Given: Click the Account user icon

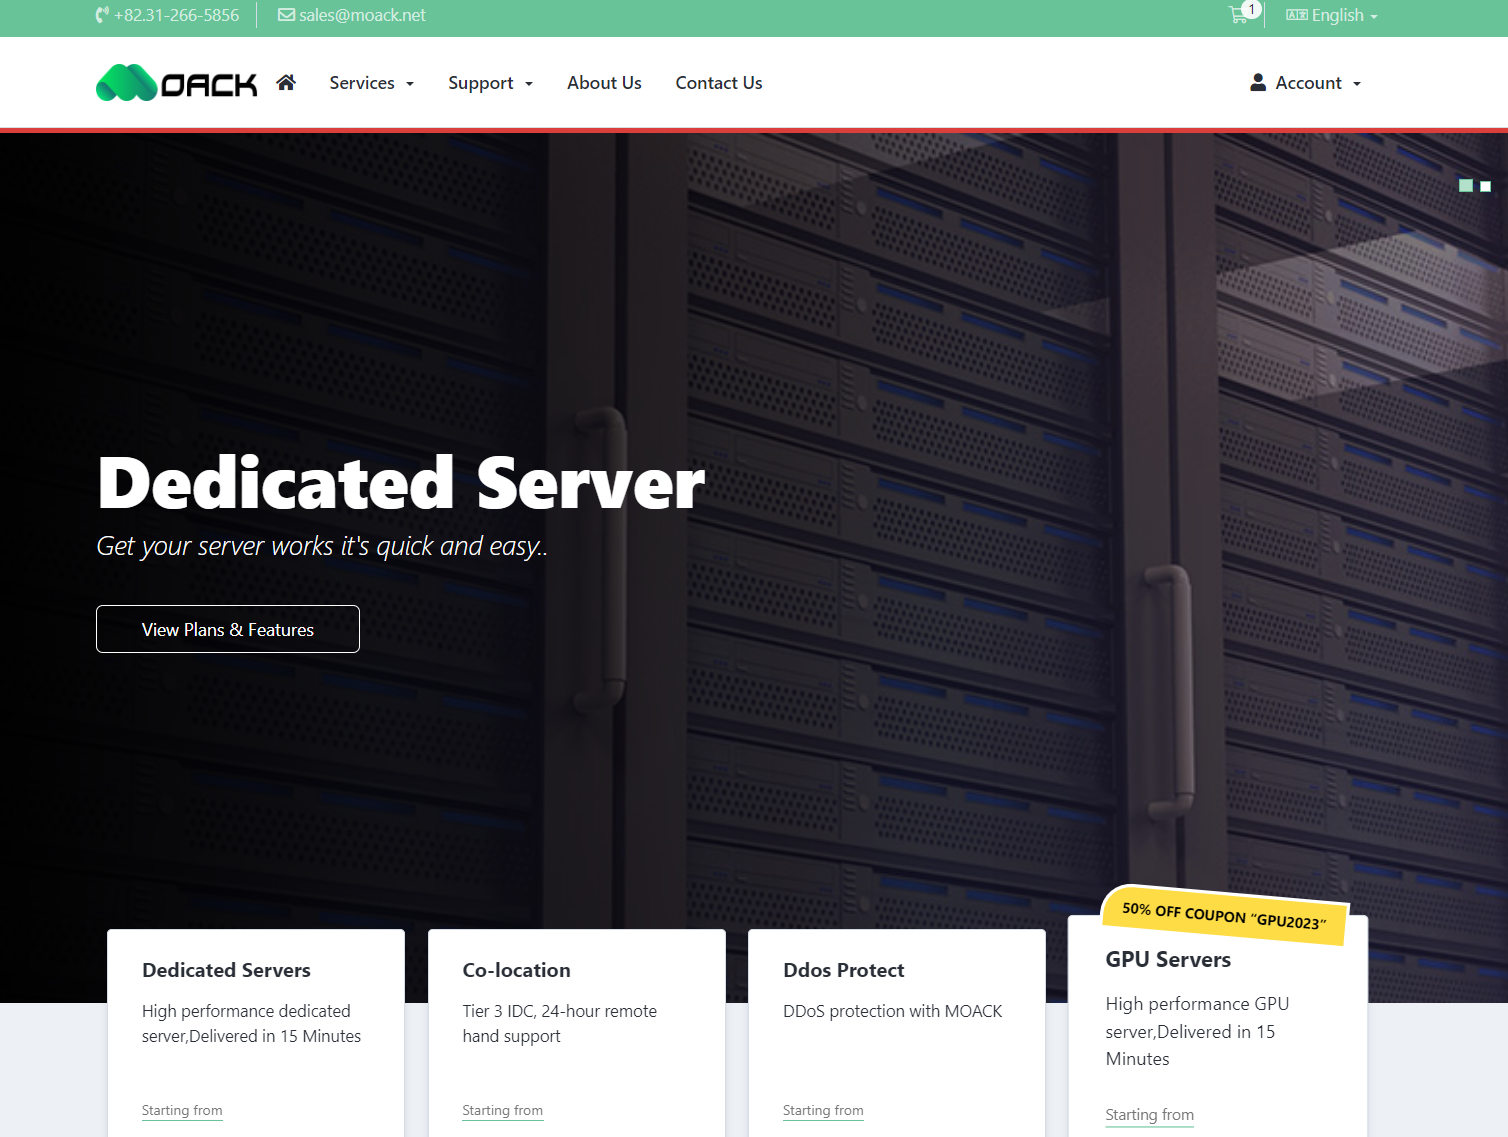Looking at the screenshot, I should [x=1258, y=83].
